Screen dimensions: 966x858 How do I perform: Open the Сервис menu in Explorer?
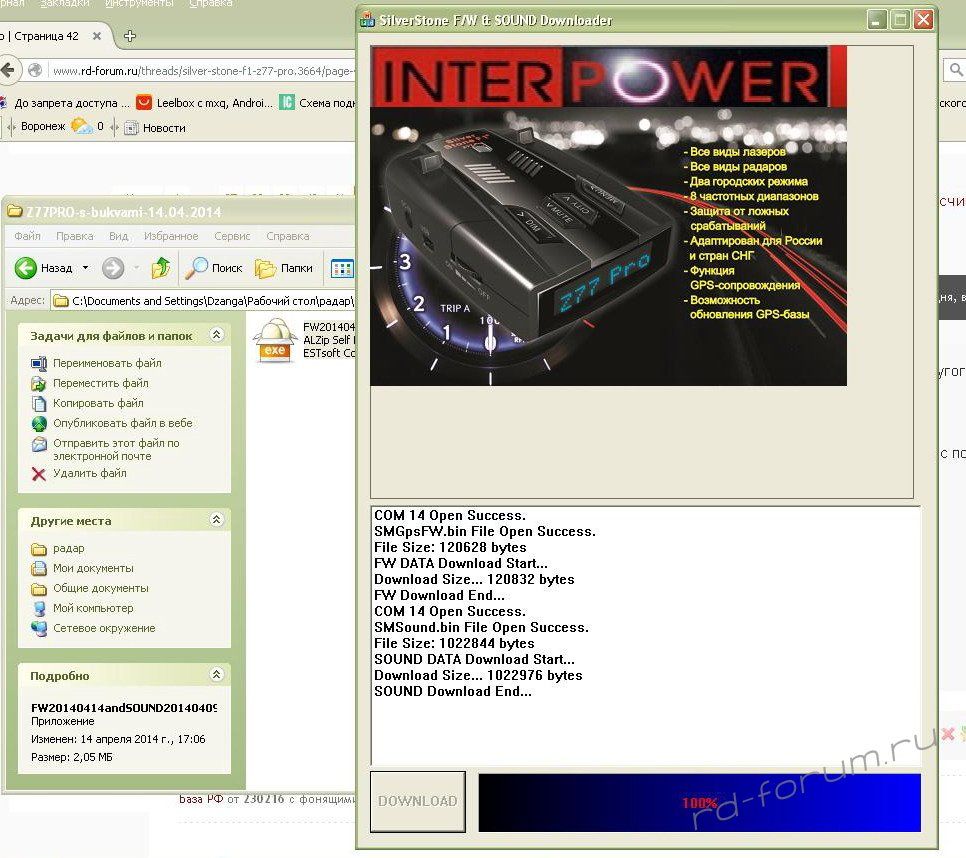(232, 236)
